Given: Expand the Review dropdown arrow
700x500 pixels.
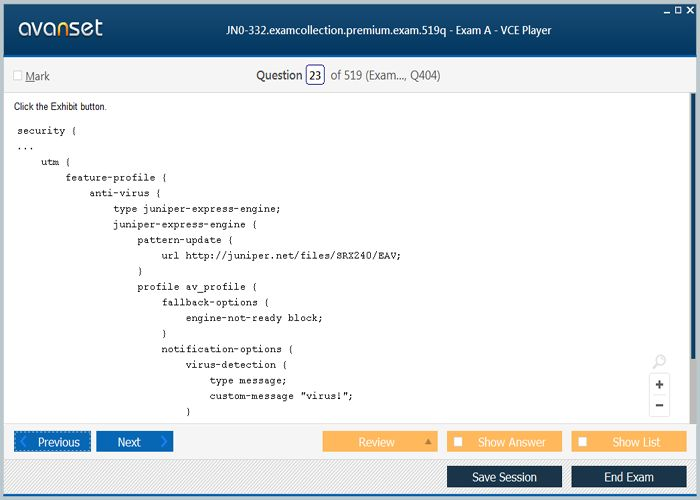Looking at the screenshot, I should (x=428, y=442).
